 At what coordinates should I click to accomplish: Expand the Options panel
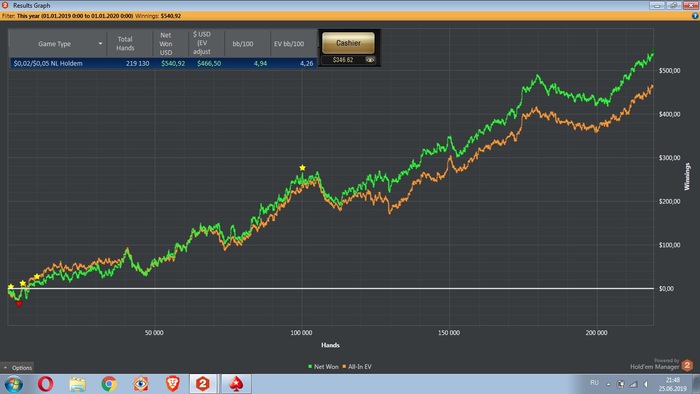click(17, 368)
